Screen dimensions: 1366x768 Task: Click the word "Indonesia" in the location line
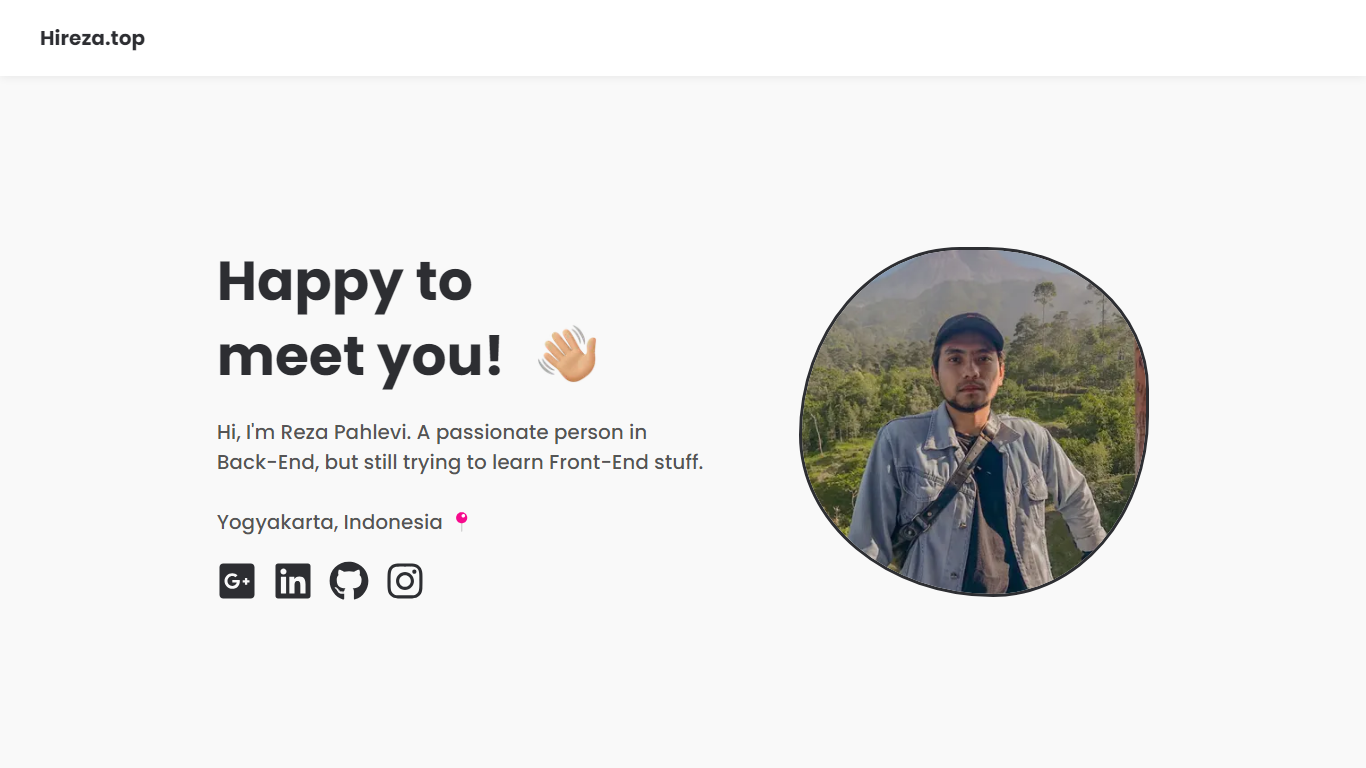pyautogui.click(x=393, y=522)
